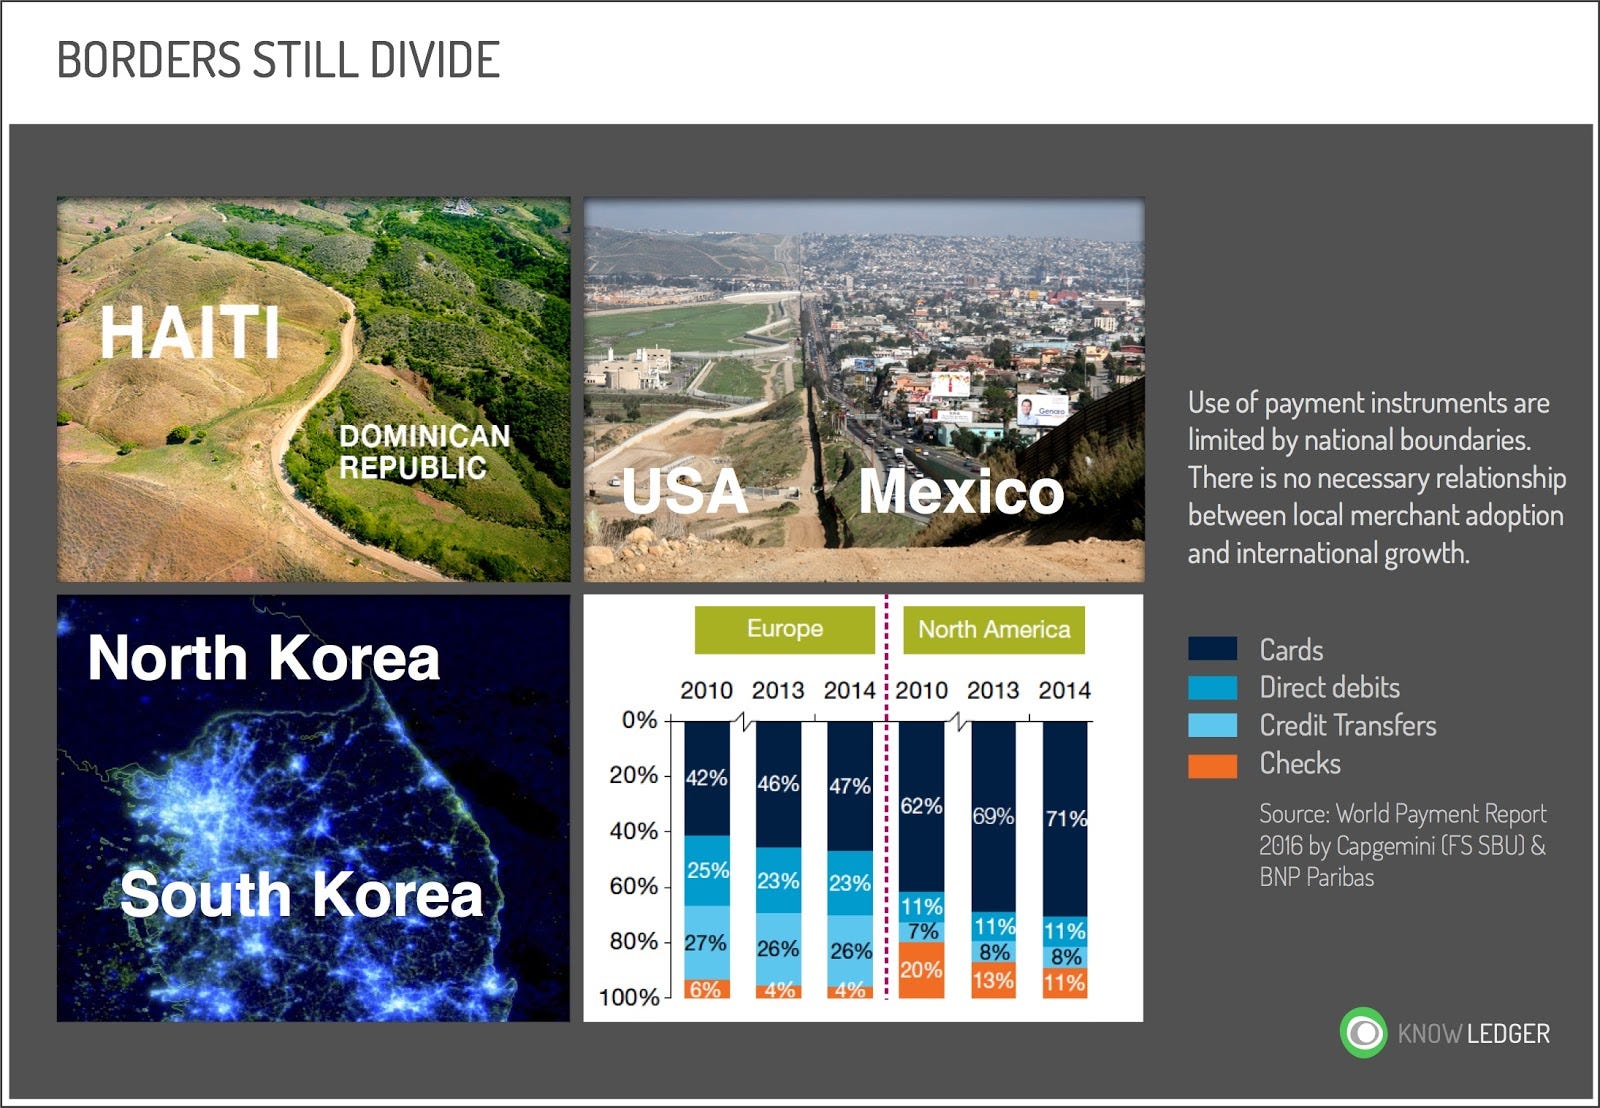Click the green Know Ledger logo circle
The height and width of the screenshot is (1108, 1600).
[1363, 1033]
